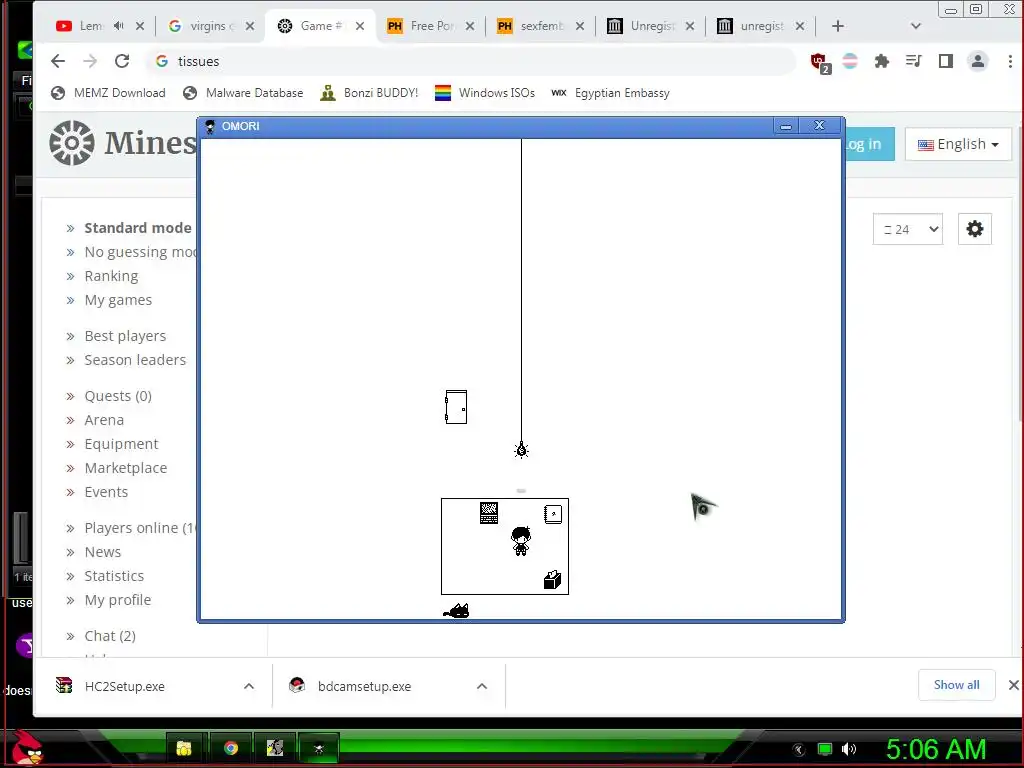This screenshot has height=768, width=1024.
Task: Click the tissue box in the room
Action: click(552, 579)
